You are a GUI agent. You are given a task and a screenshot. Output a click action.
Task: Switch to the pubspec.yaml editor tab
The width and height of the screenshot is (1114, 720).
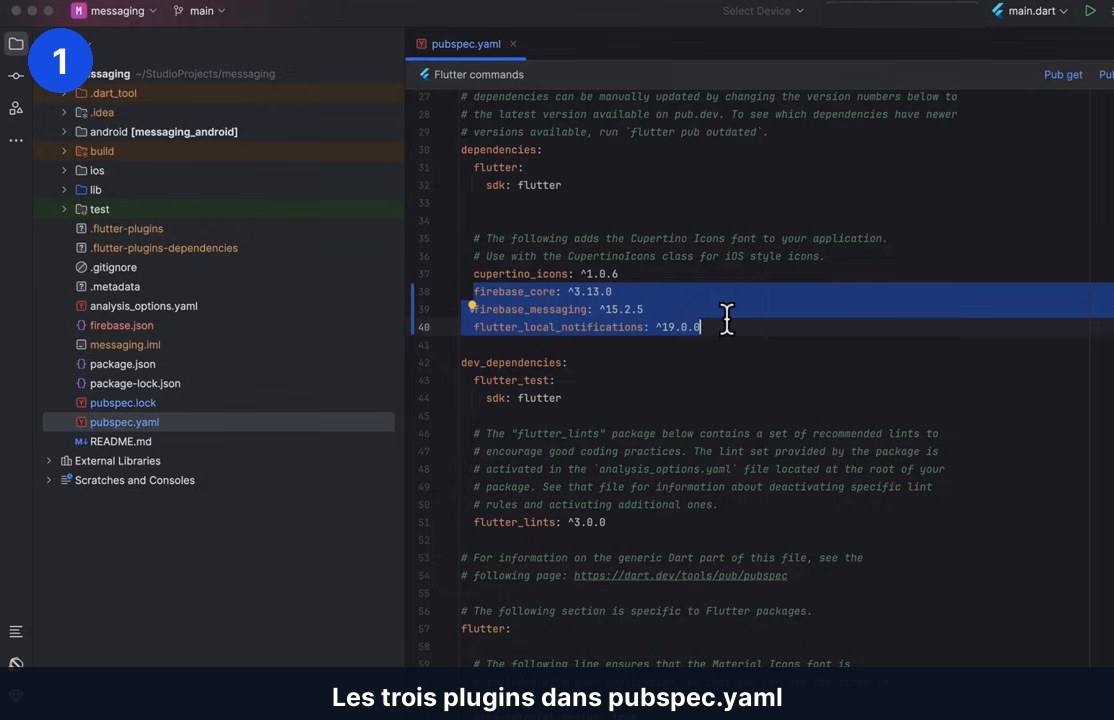pyautogui.click(x=465, y=44)
